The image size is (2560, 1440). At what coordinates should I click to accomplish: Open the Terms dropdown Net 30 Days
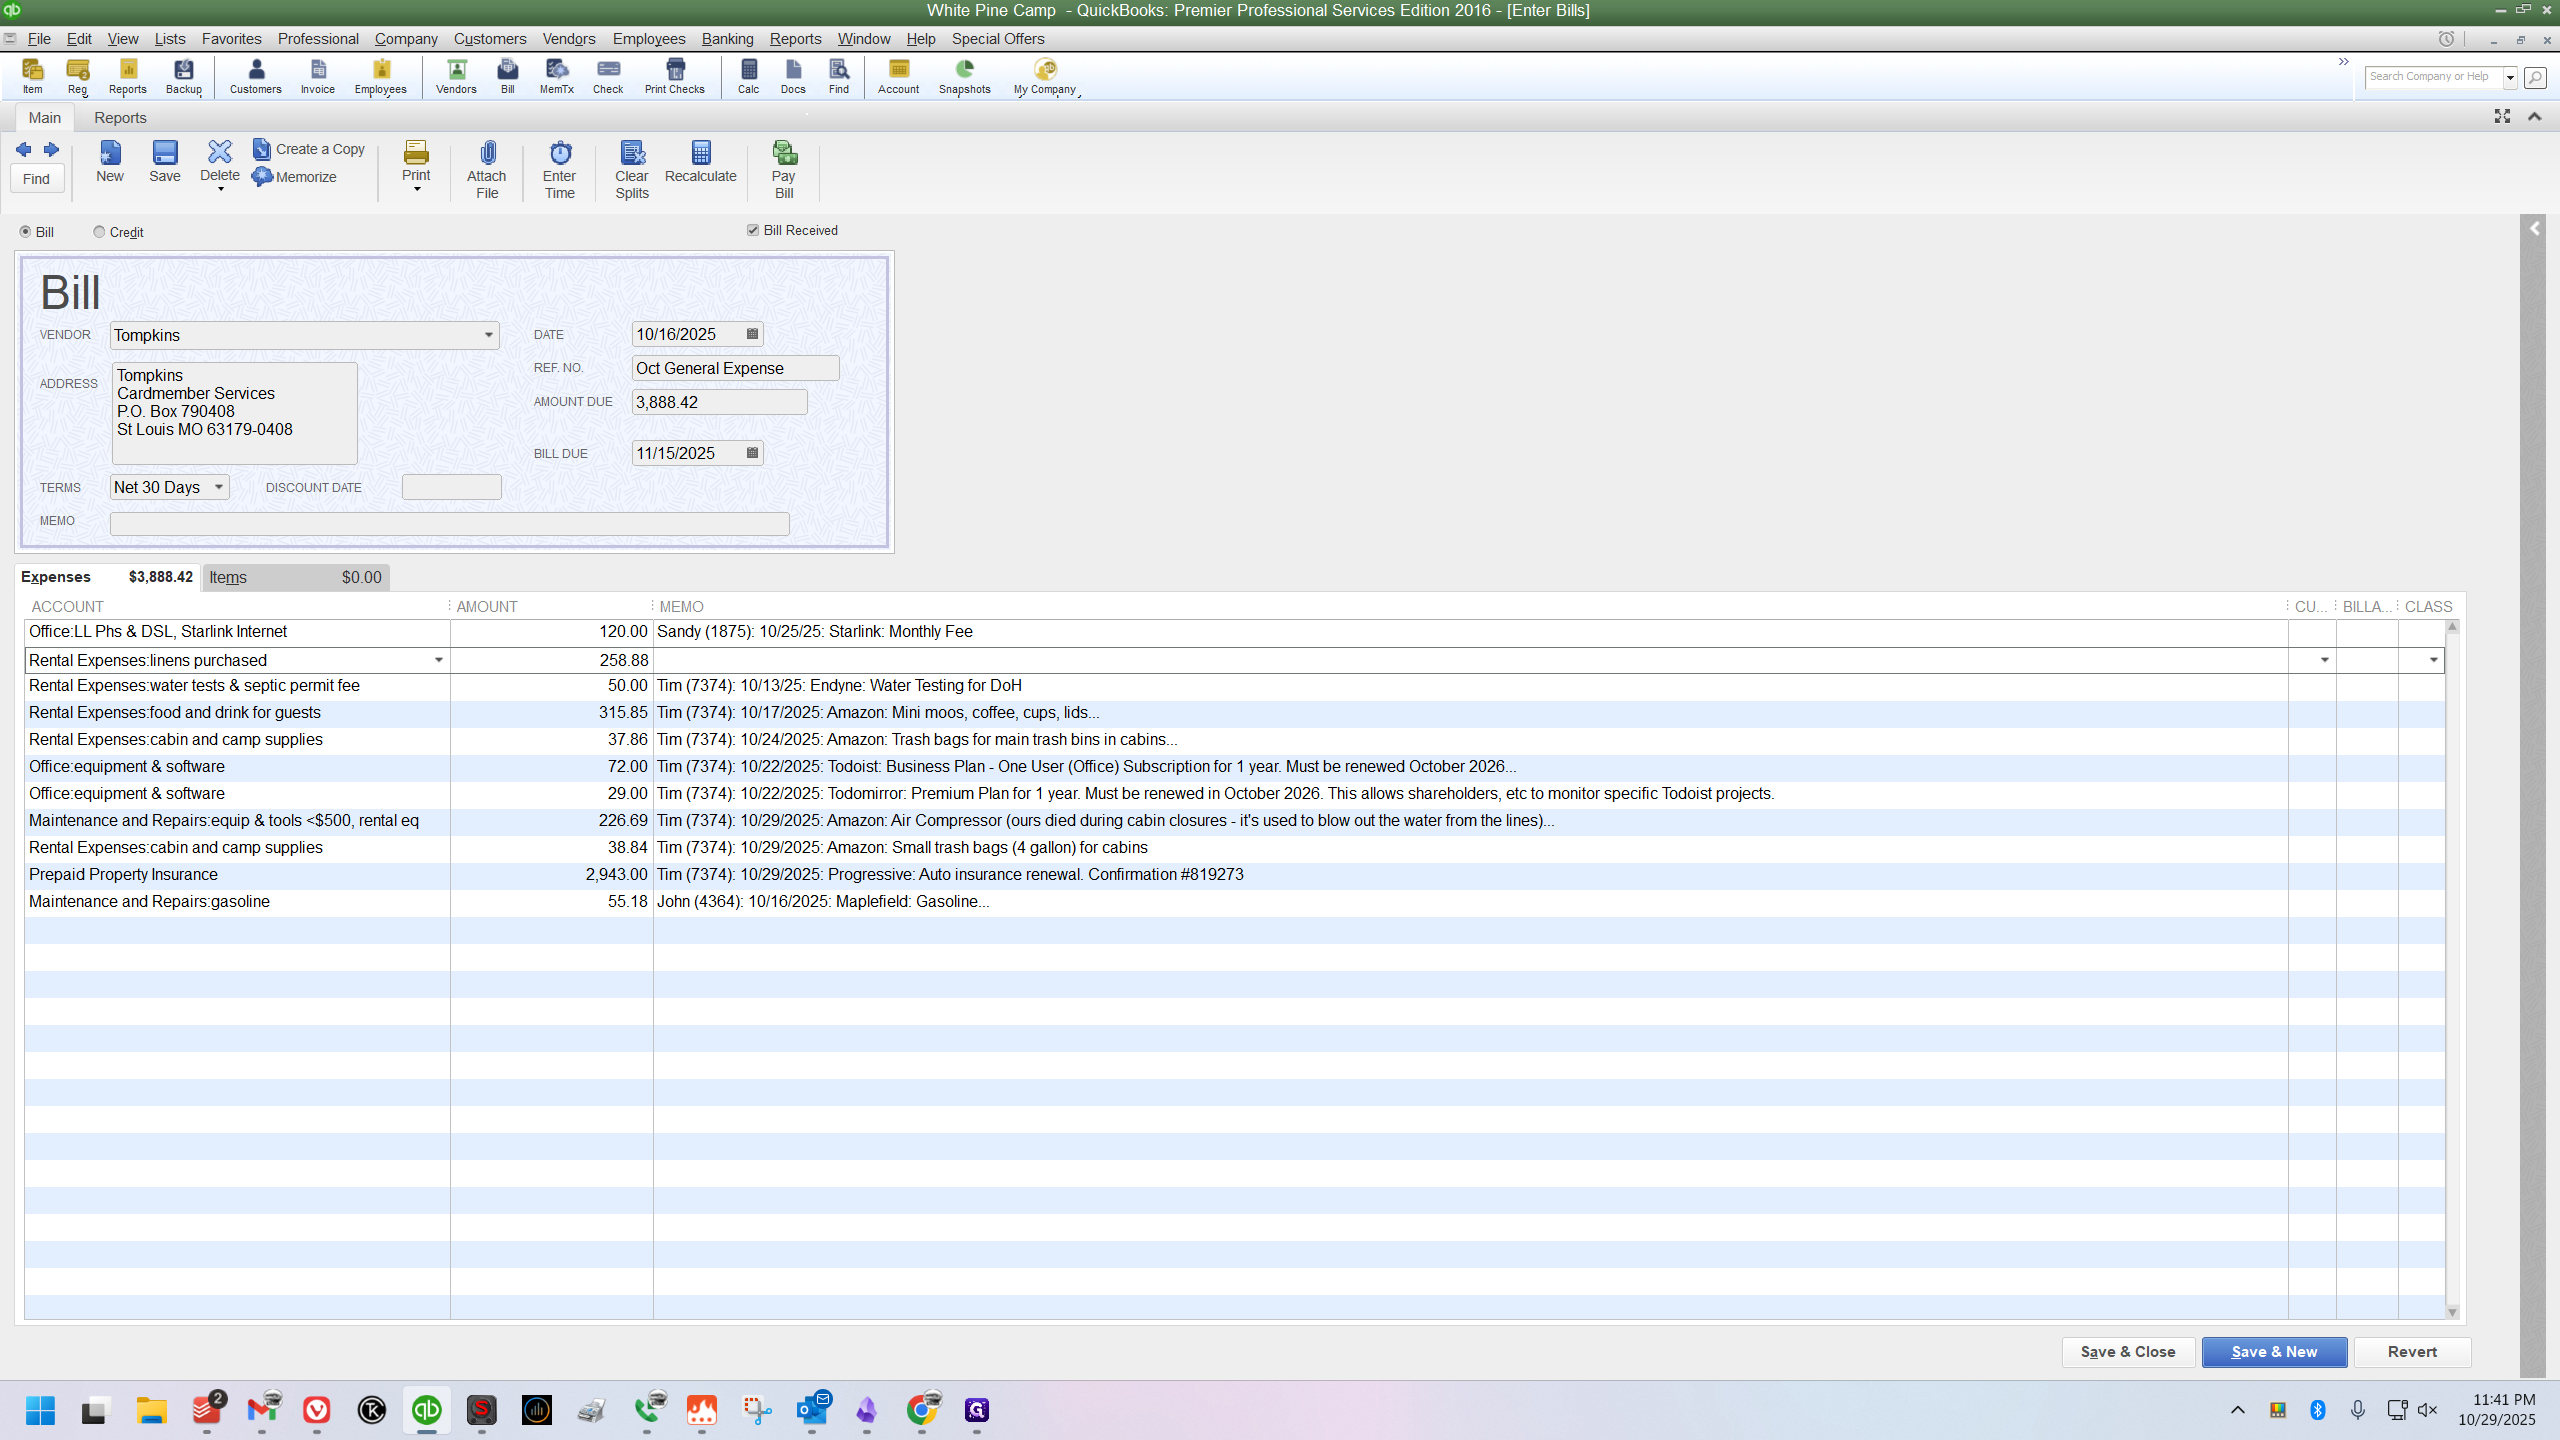click(x=219, y=487)
